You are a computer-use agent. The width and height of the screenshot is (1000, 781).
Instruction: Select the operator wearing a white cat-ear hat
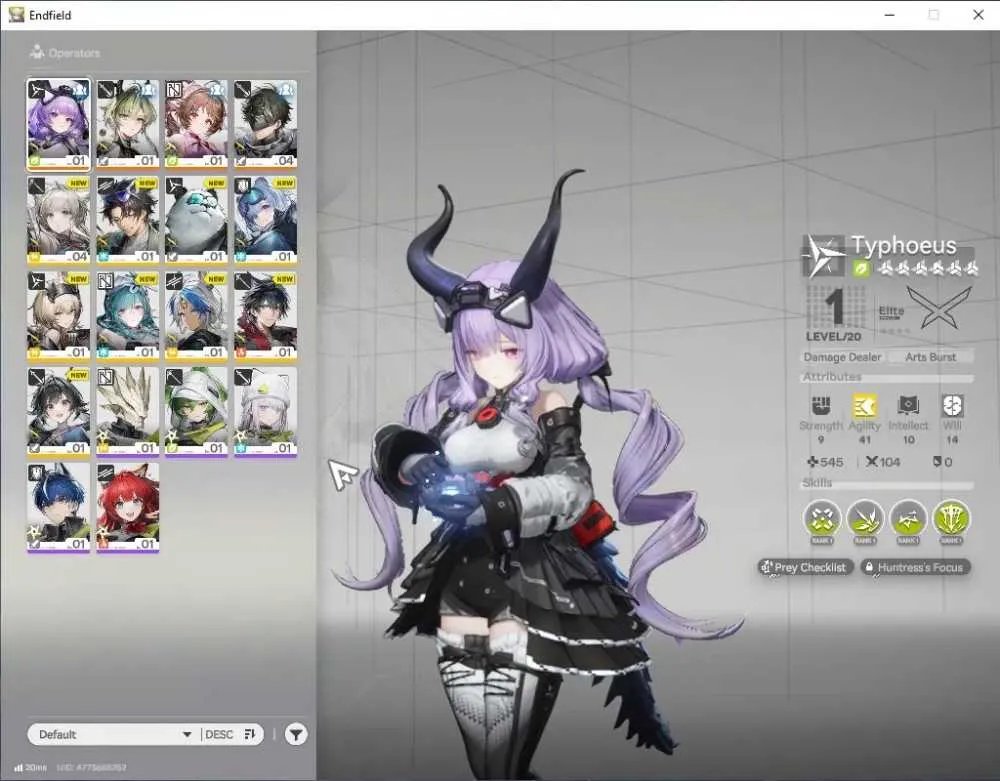(265, 412)
